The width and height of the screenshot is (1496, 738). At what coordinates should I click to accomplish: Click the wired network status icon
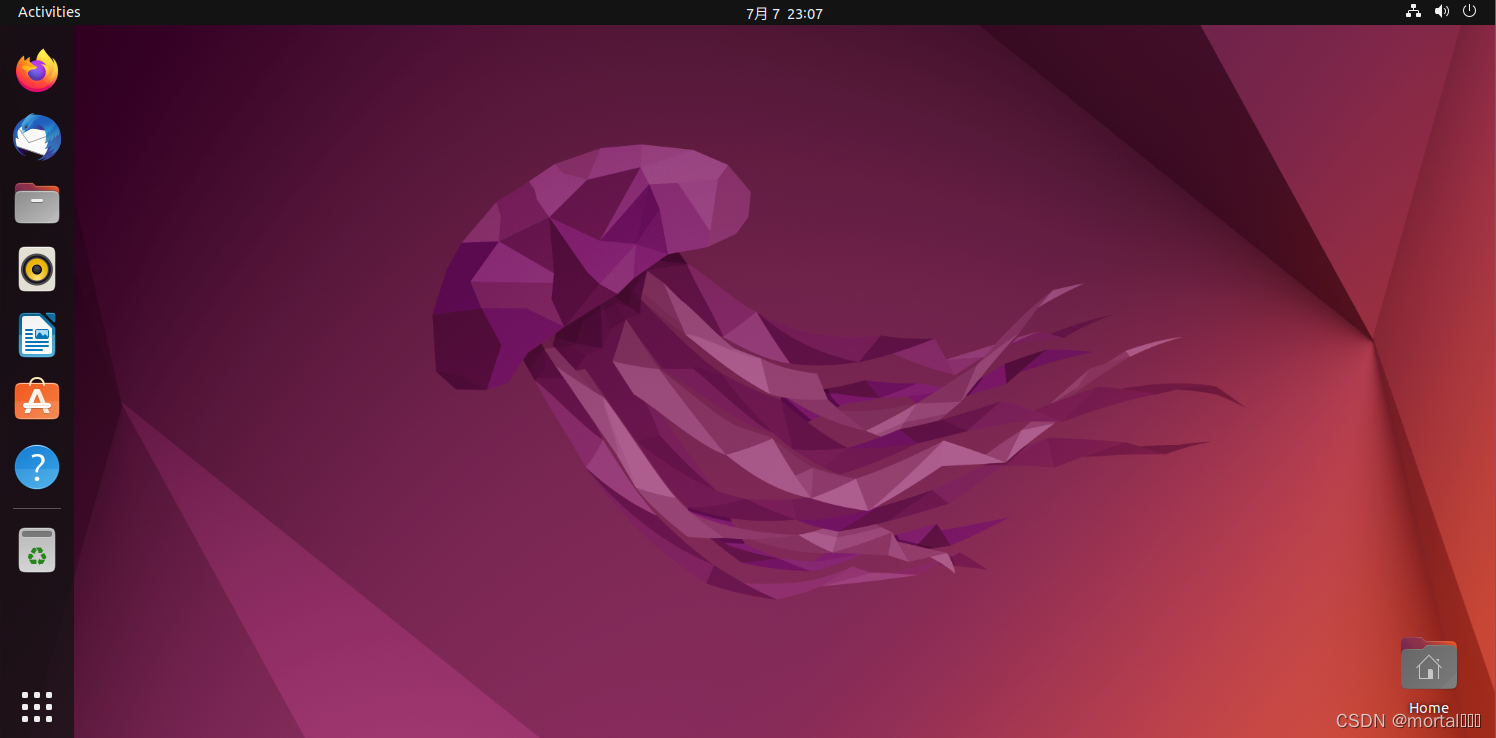pyautogui.click(x=1413, y=11)
